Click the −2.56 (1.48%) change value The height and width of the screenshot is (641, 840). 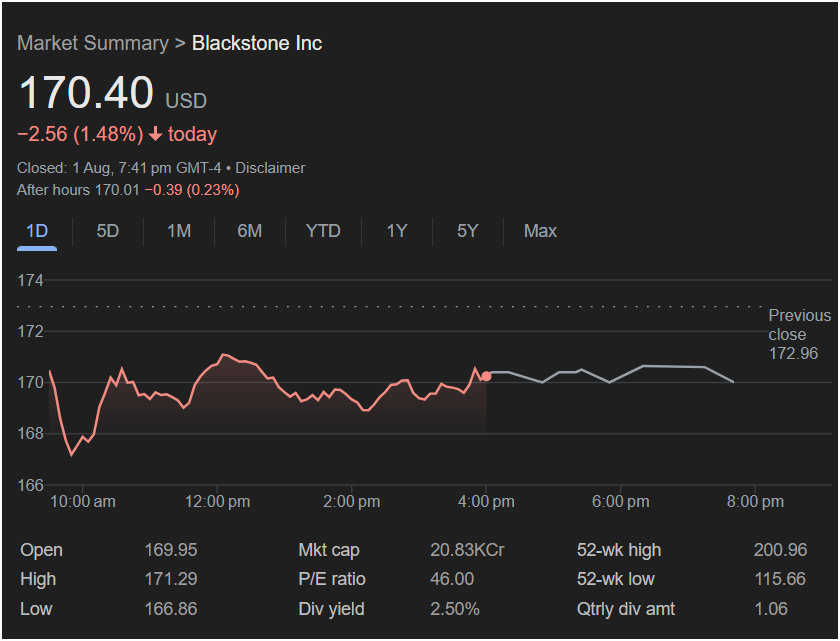[80, 134]
